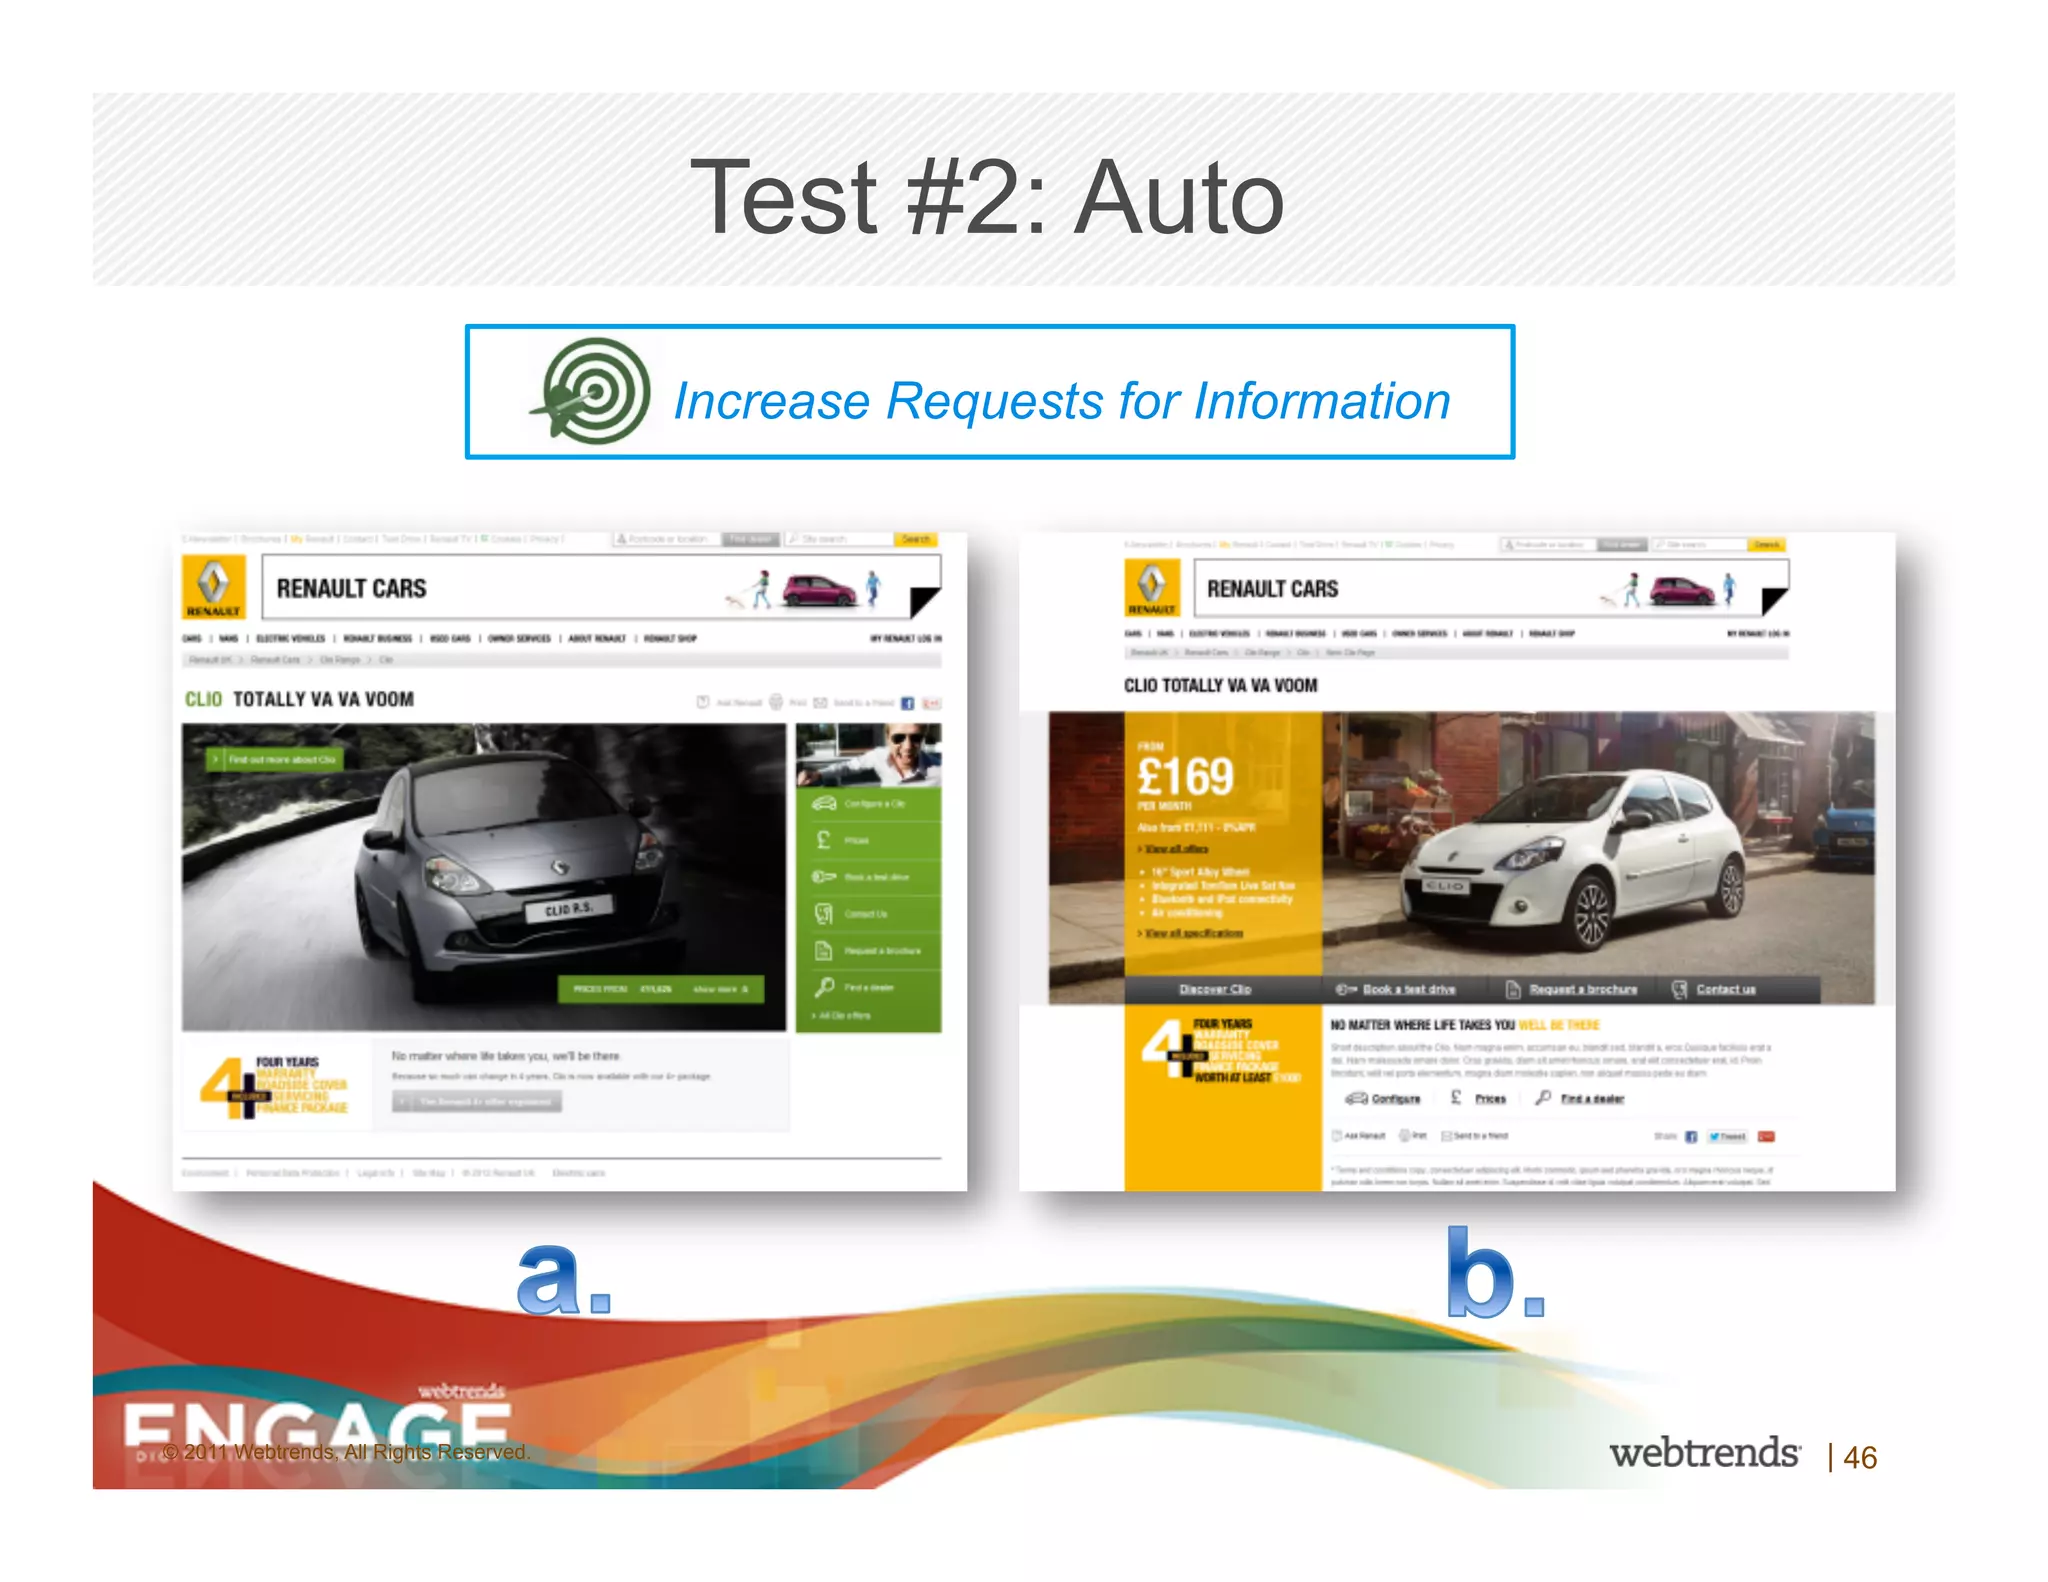The image size is (2048, 1582).
Task: Click Find out more about Clio button, page a
Action: [274, 760]
